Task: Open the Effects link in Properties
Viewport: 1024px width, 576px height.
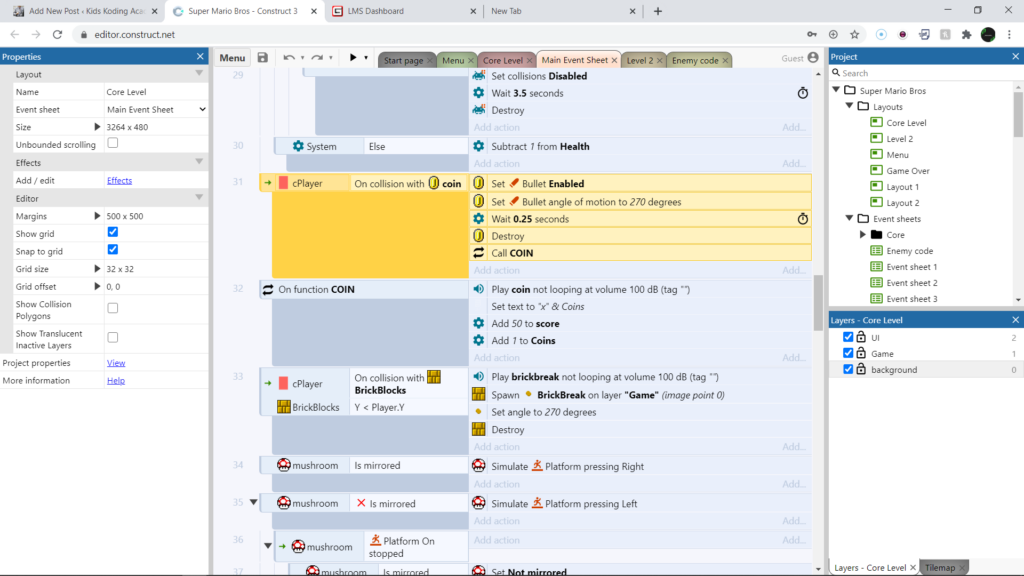Action: pos(120,180)
